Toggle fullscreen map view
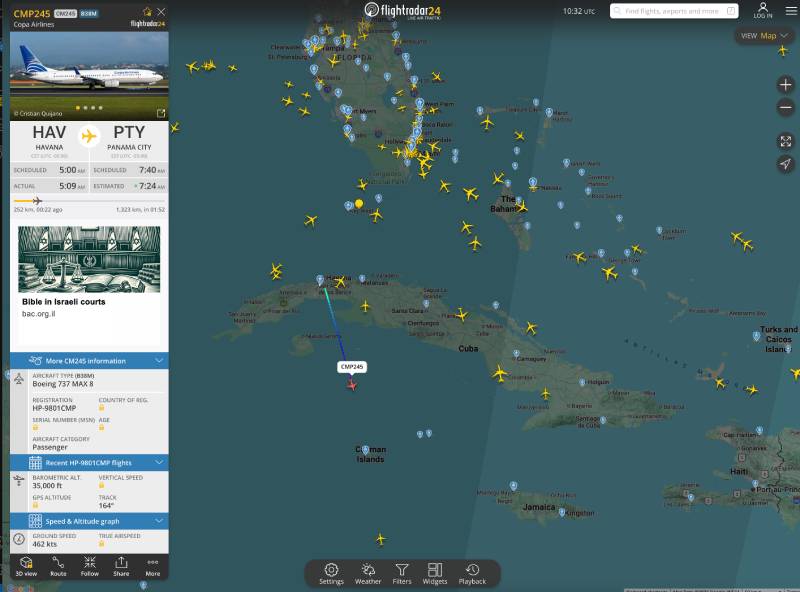This screenshot has height=592, width=800. 786,141
